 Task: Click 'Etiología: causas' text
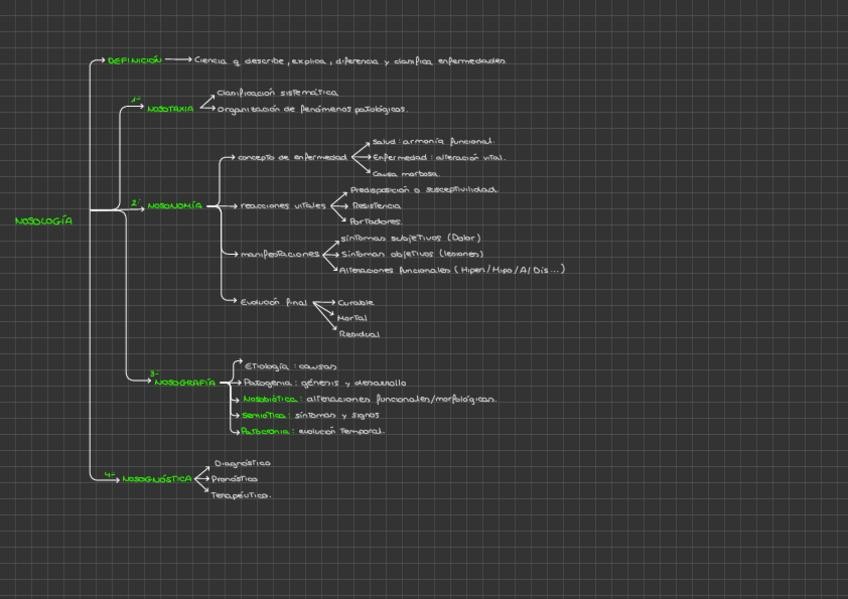pyautogui.click(x=290, y=367)
